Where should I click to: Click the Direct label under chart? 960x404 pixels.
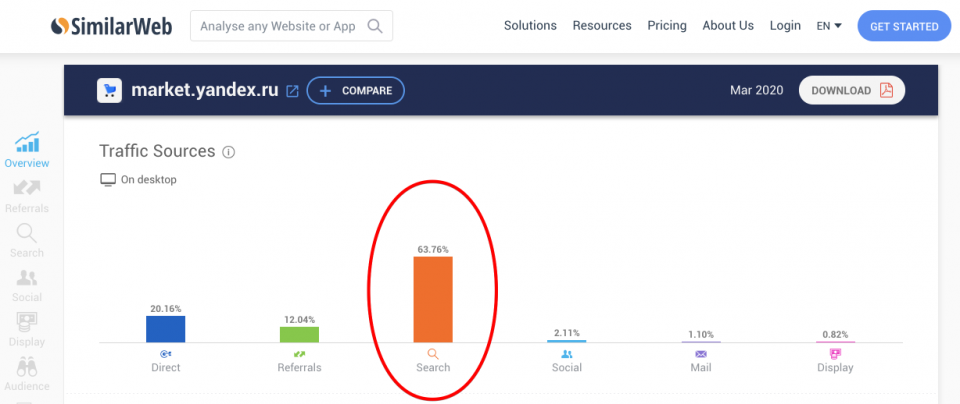click(x=165, y=368)
